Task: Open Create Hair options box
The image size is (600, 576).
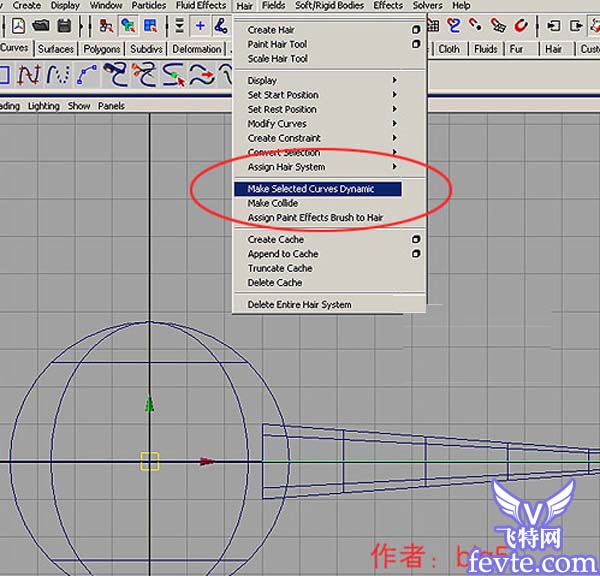Action: [x=416, y=29]
